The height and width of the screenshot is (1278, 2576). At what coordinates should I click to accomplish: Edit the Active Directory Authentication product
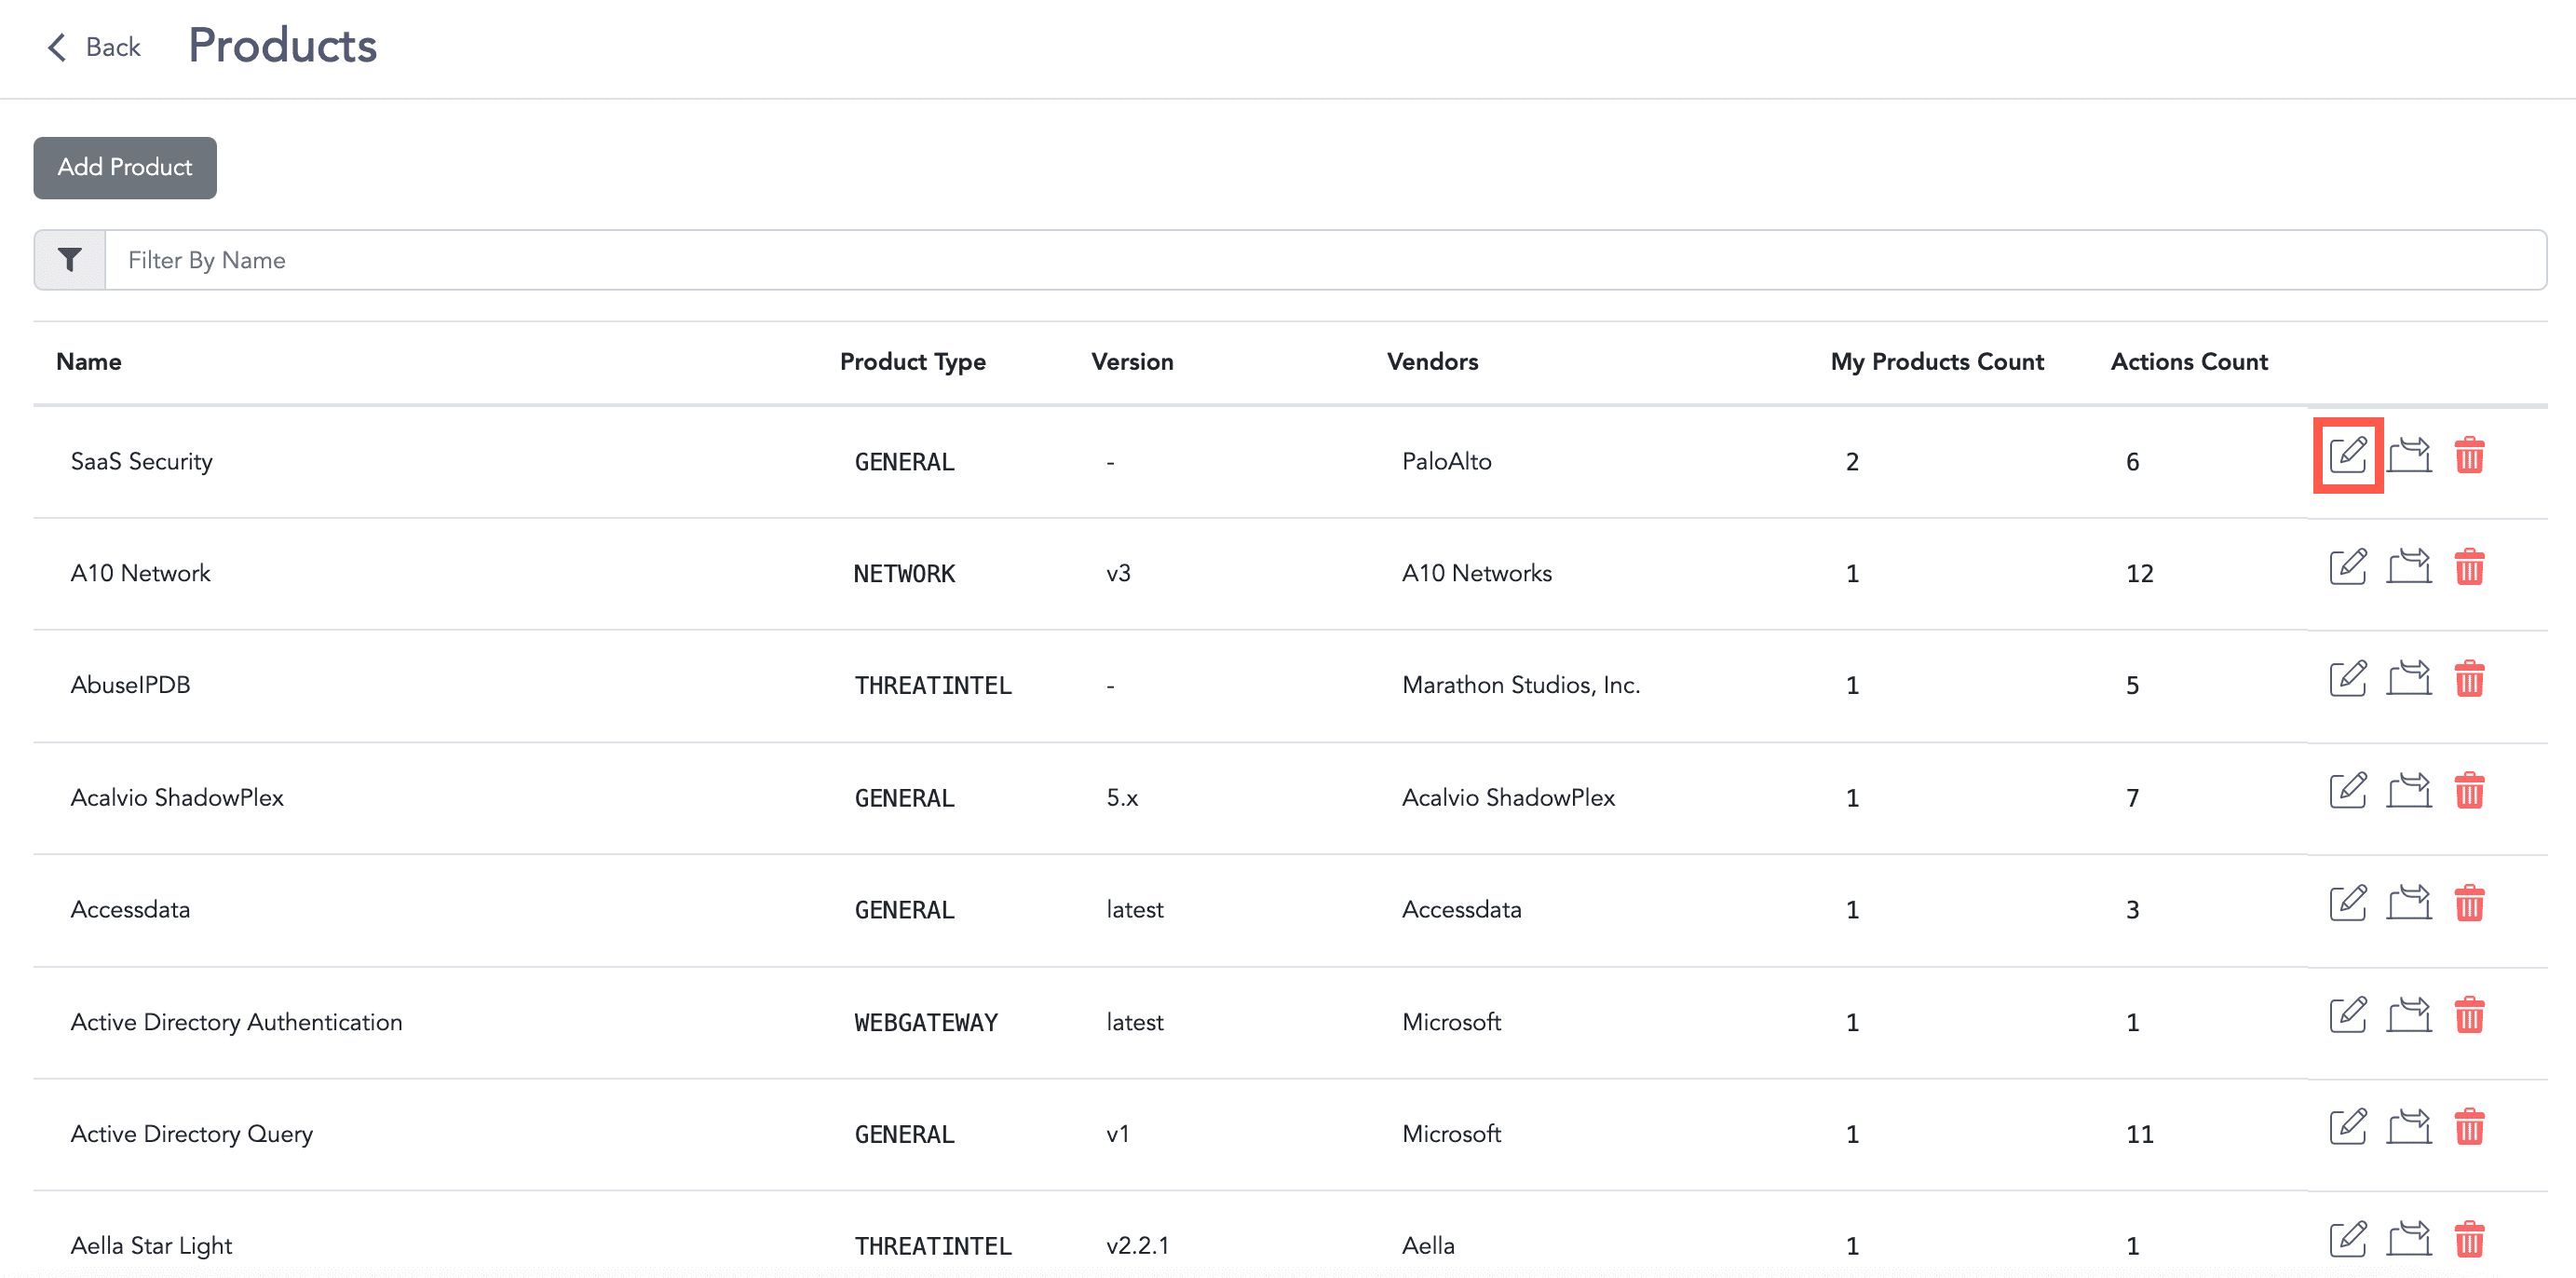(2348, 1016)
